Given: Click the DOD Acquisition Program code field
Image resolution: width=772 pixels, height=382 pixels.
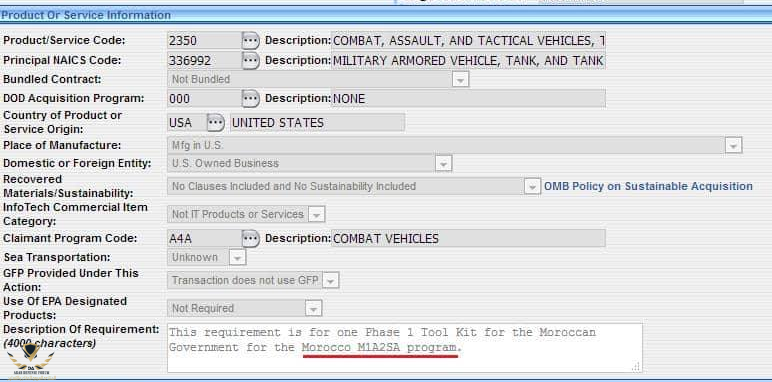Looking at the screenshot, I should click(x=204, y=98).
